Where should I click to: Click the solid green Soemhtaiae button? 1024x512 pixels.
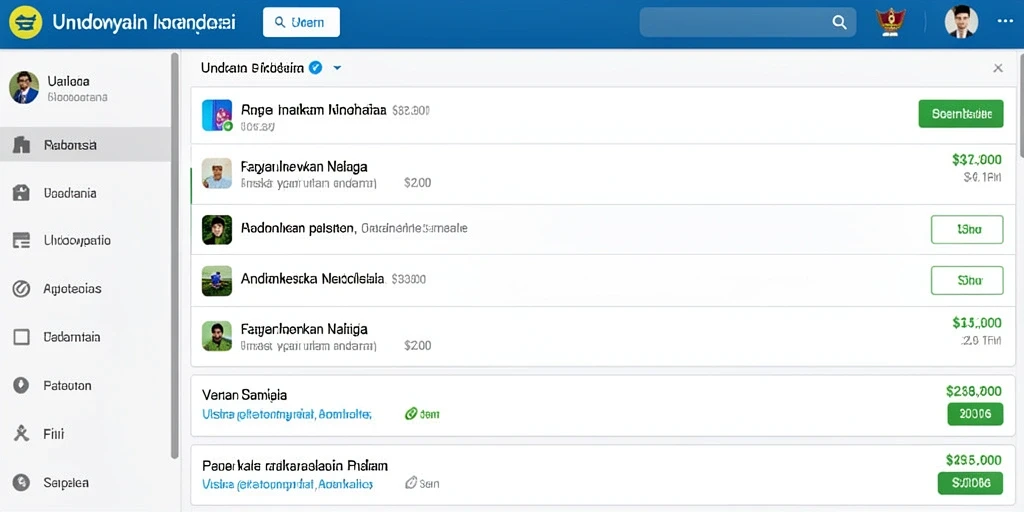[x=961, y=114]
